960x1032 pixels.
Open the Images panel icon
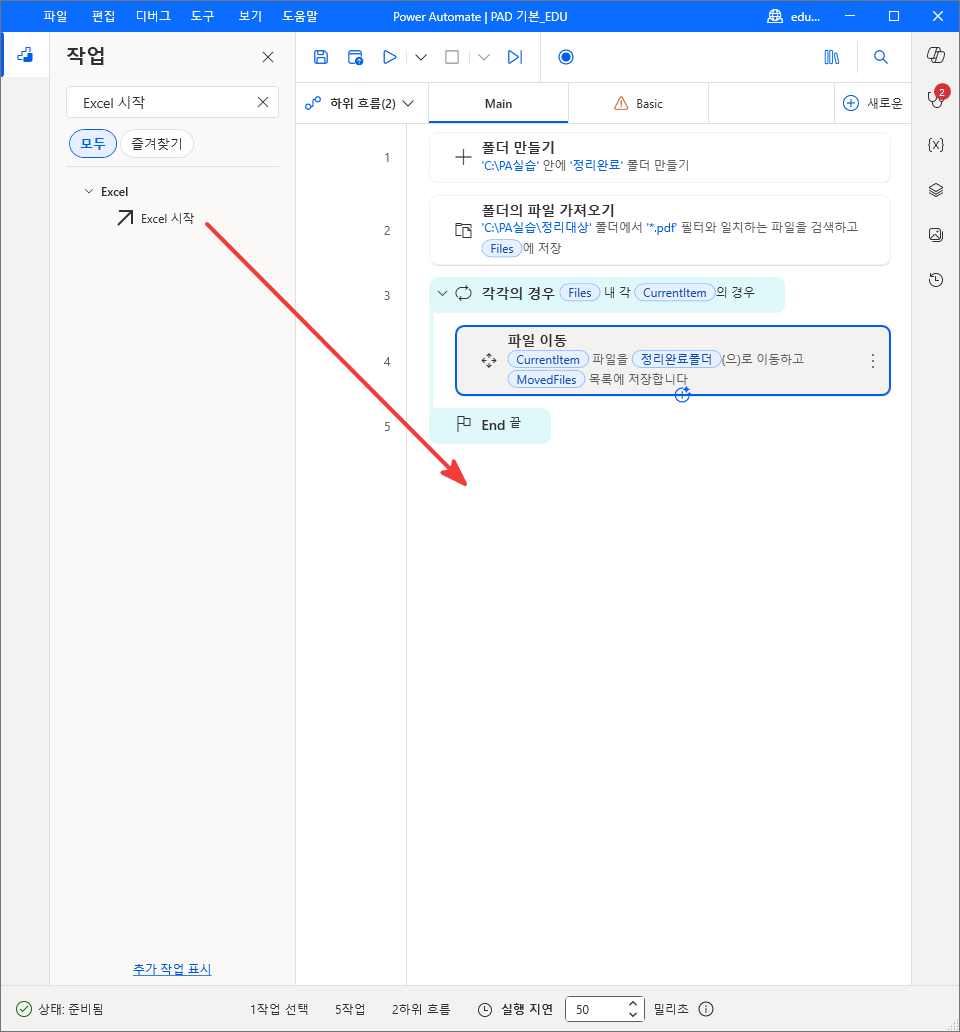coord(936,234)
